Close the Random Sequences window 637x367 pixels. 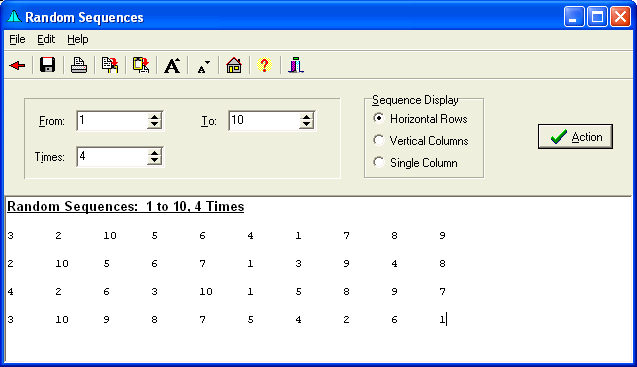tap(620, 17)
